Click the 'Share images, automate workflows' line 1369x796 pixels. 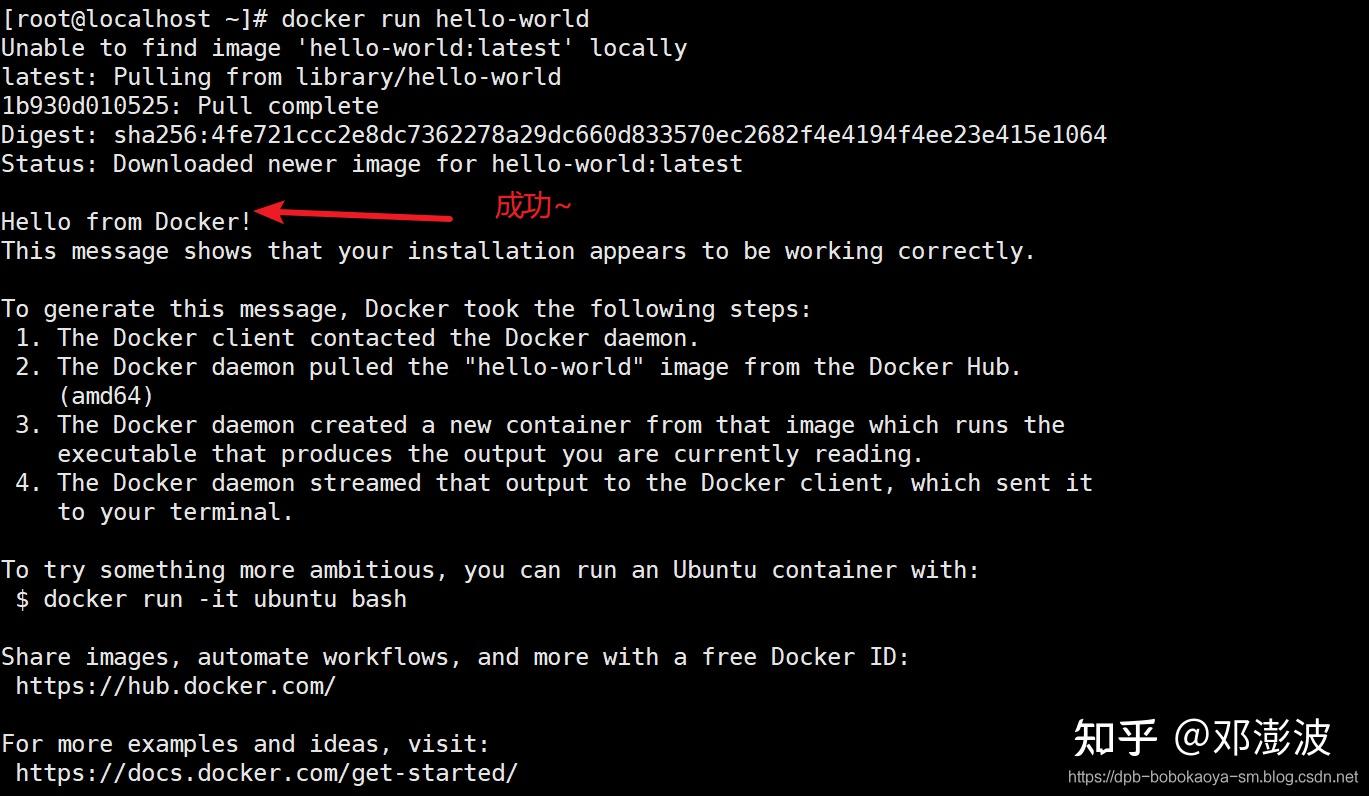[x=456, y=657]
